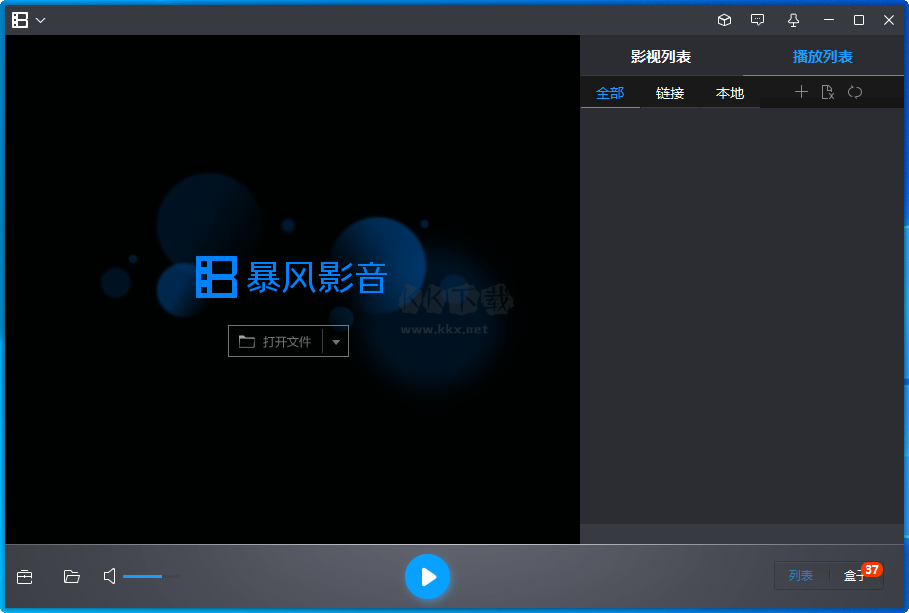The height and width of the screenshot is (613, 909).
Task: Switch to the 播放列表 tab
Action: (x=822, y=57)
